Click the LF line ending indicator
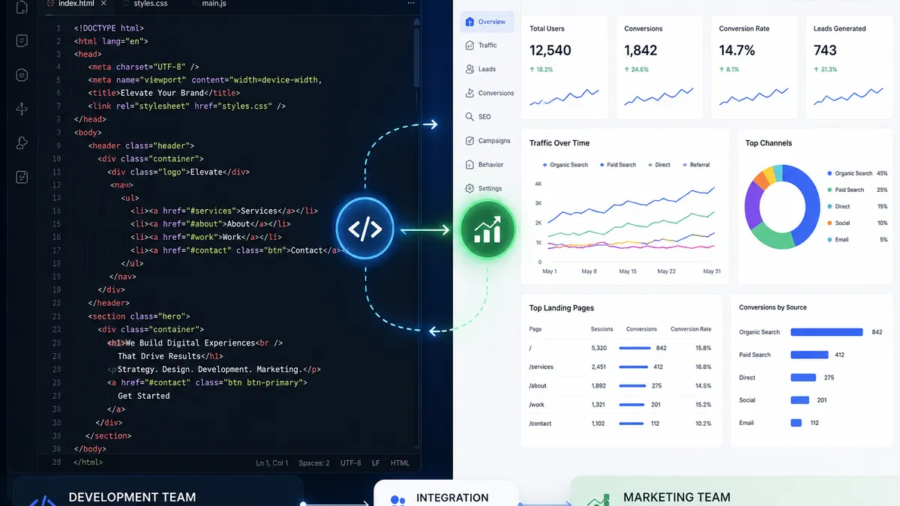 pos(375,463)
